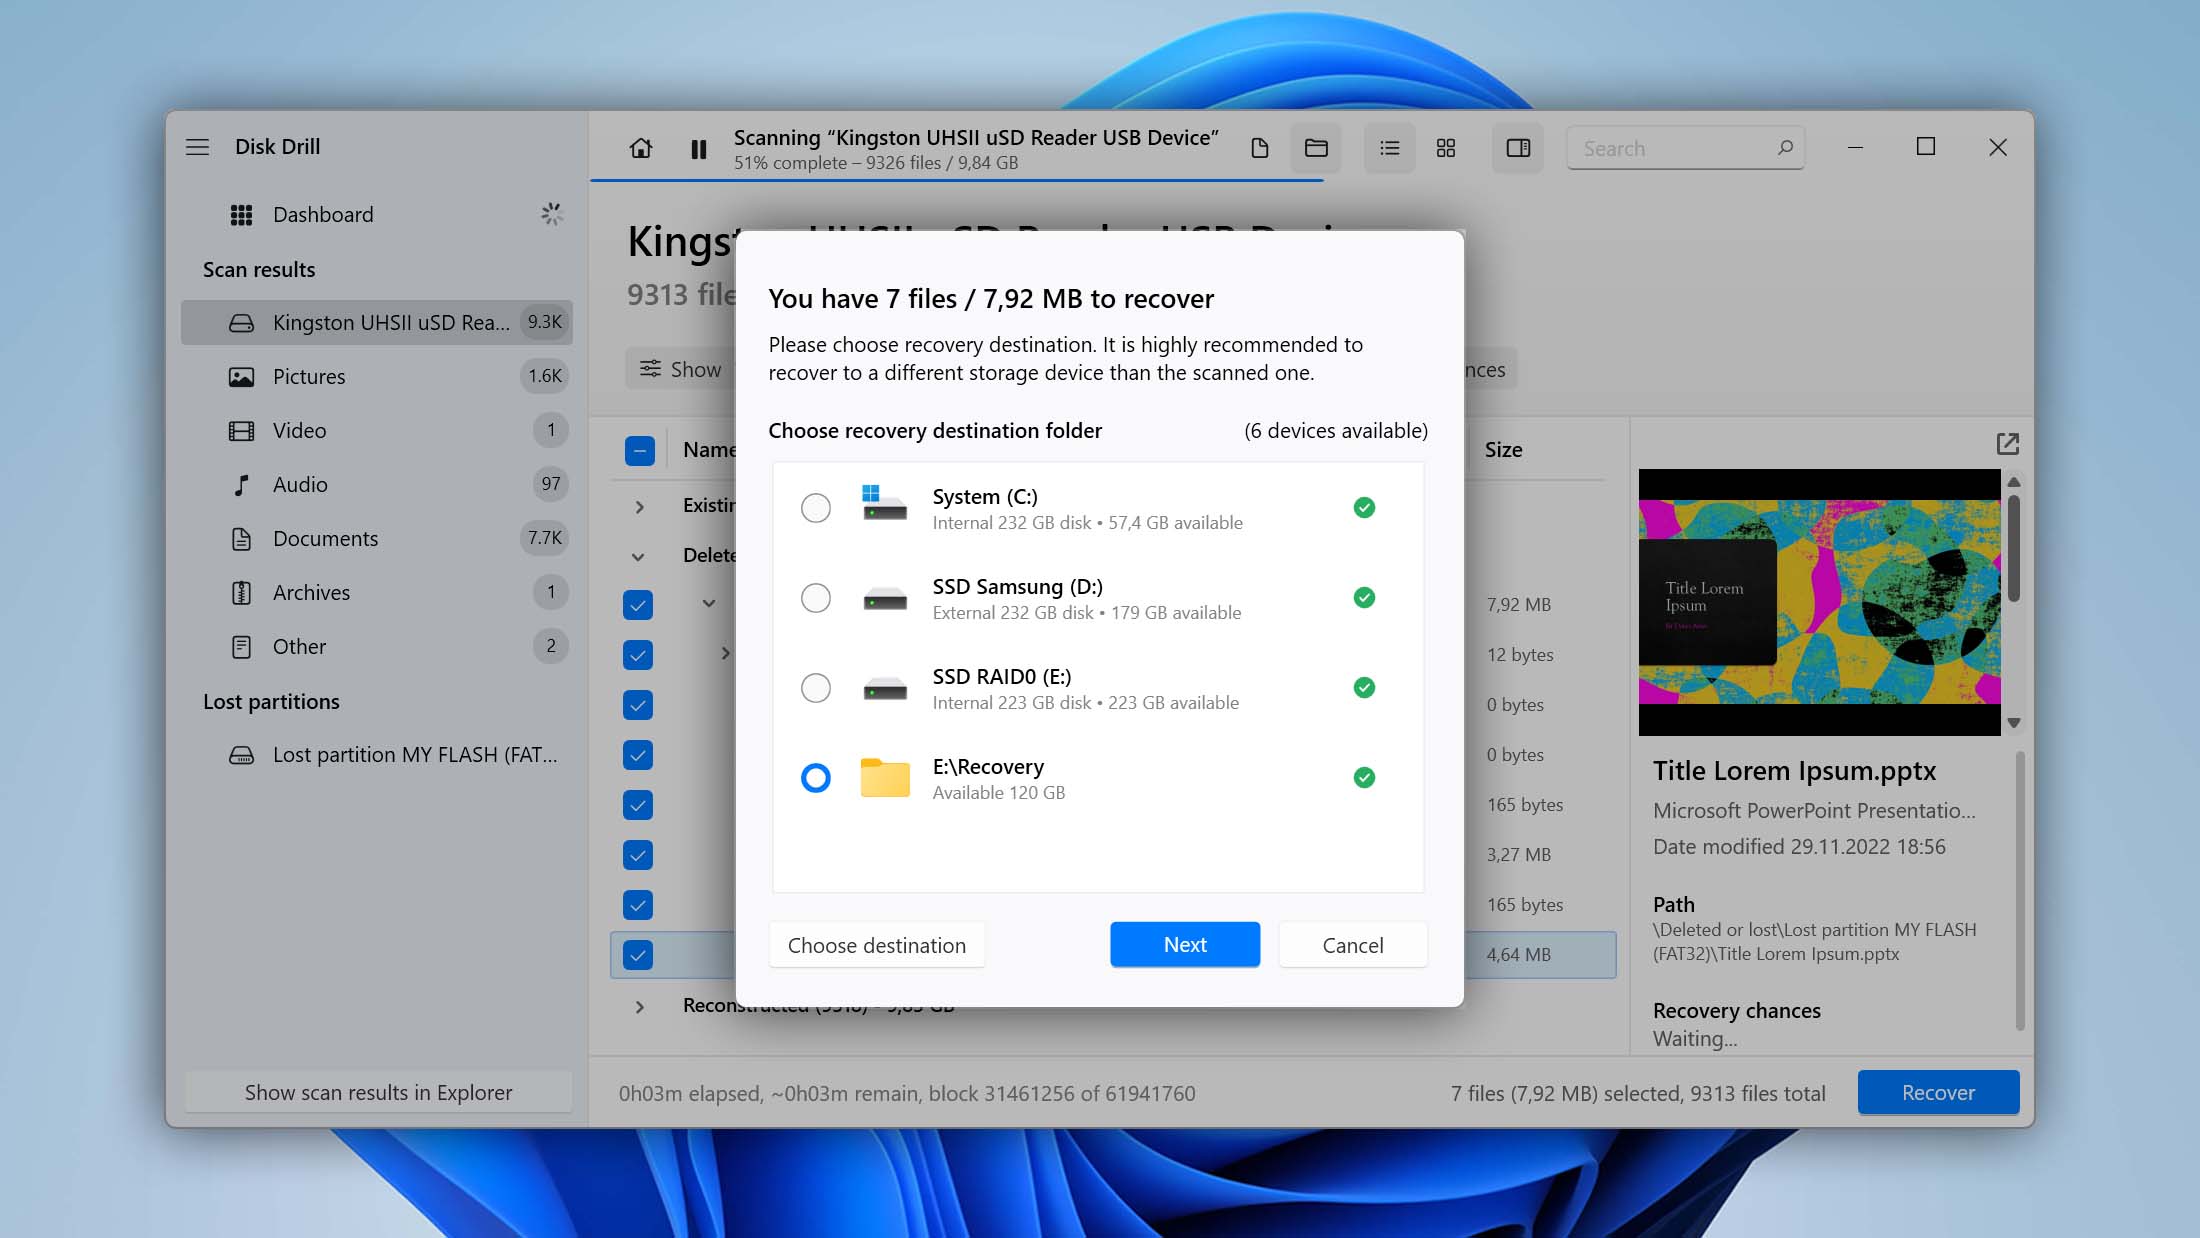Open Dashboard from the sidebar

(x=376, y=215)
